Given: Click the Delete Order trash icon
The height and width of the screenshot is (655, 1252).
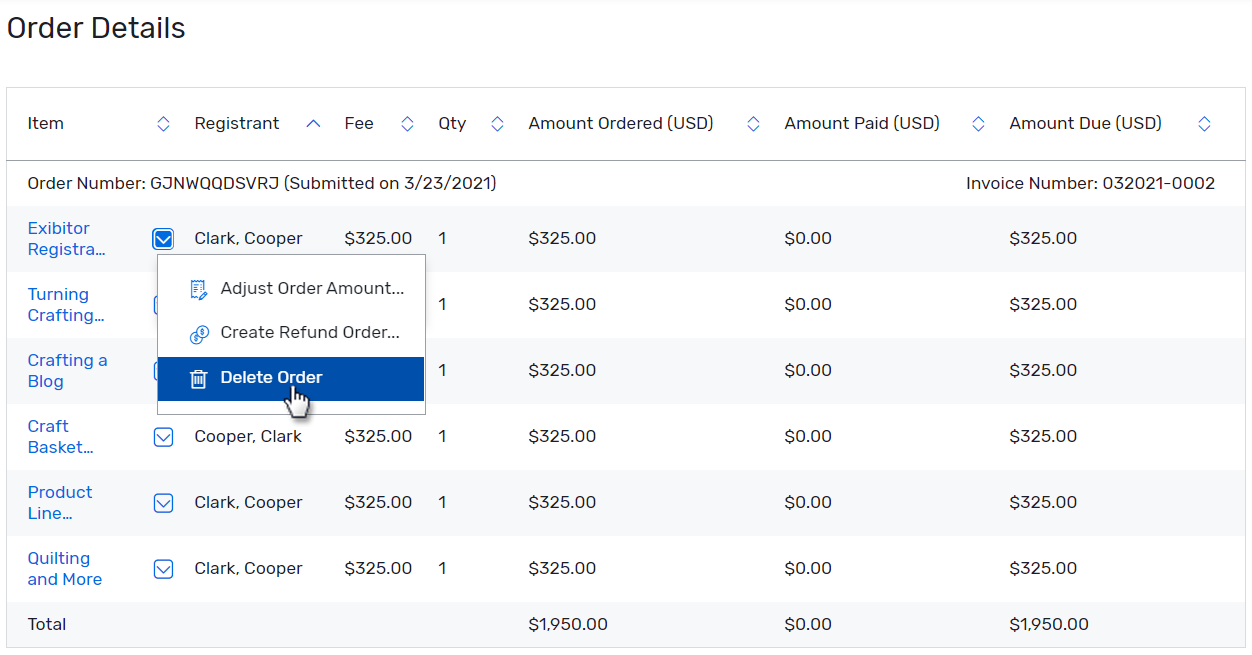Looking at the screenshot, I should click(199, 379).
